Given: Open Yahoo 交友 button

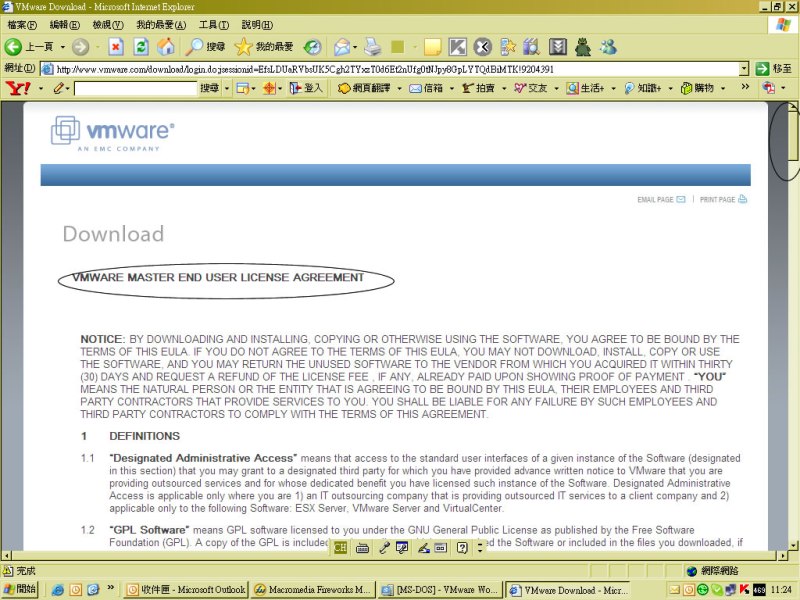Looking at the screenshot, I should 531,88.
